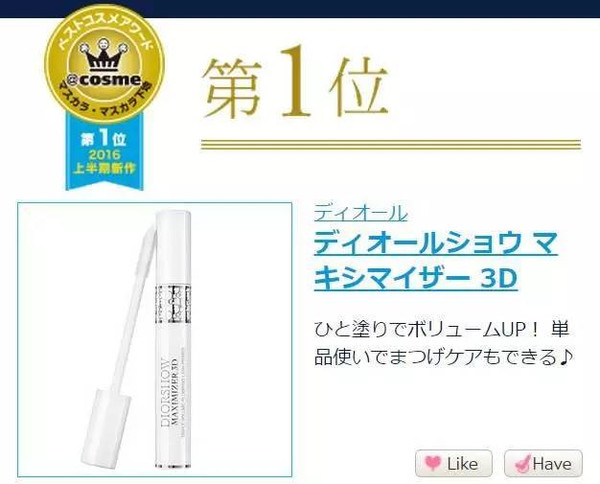Click the pink heart icon on Like
The height and width of the screenshot is (484, 600).
pyautogui.click(x=433, y=463)
